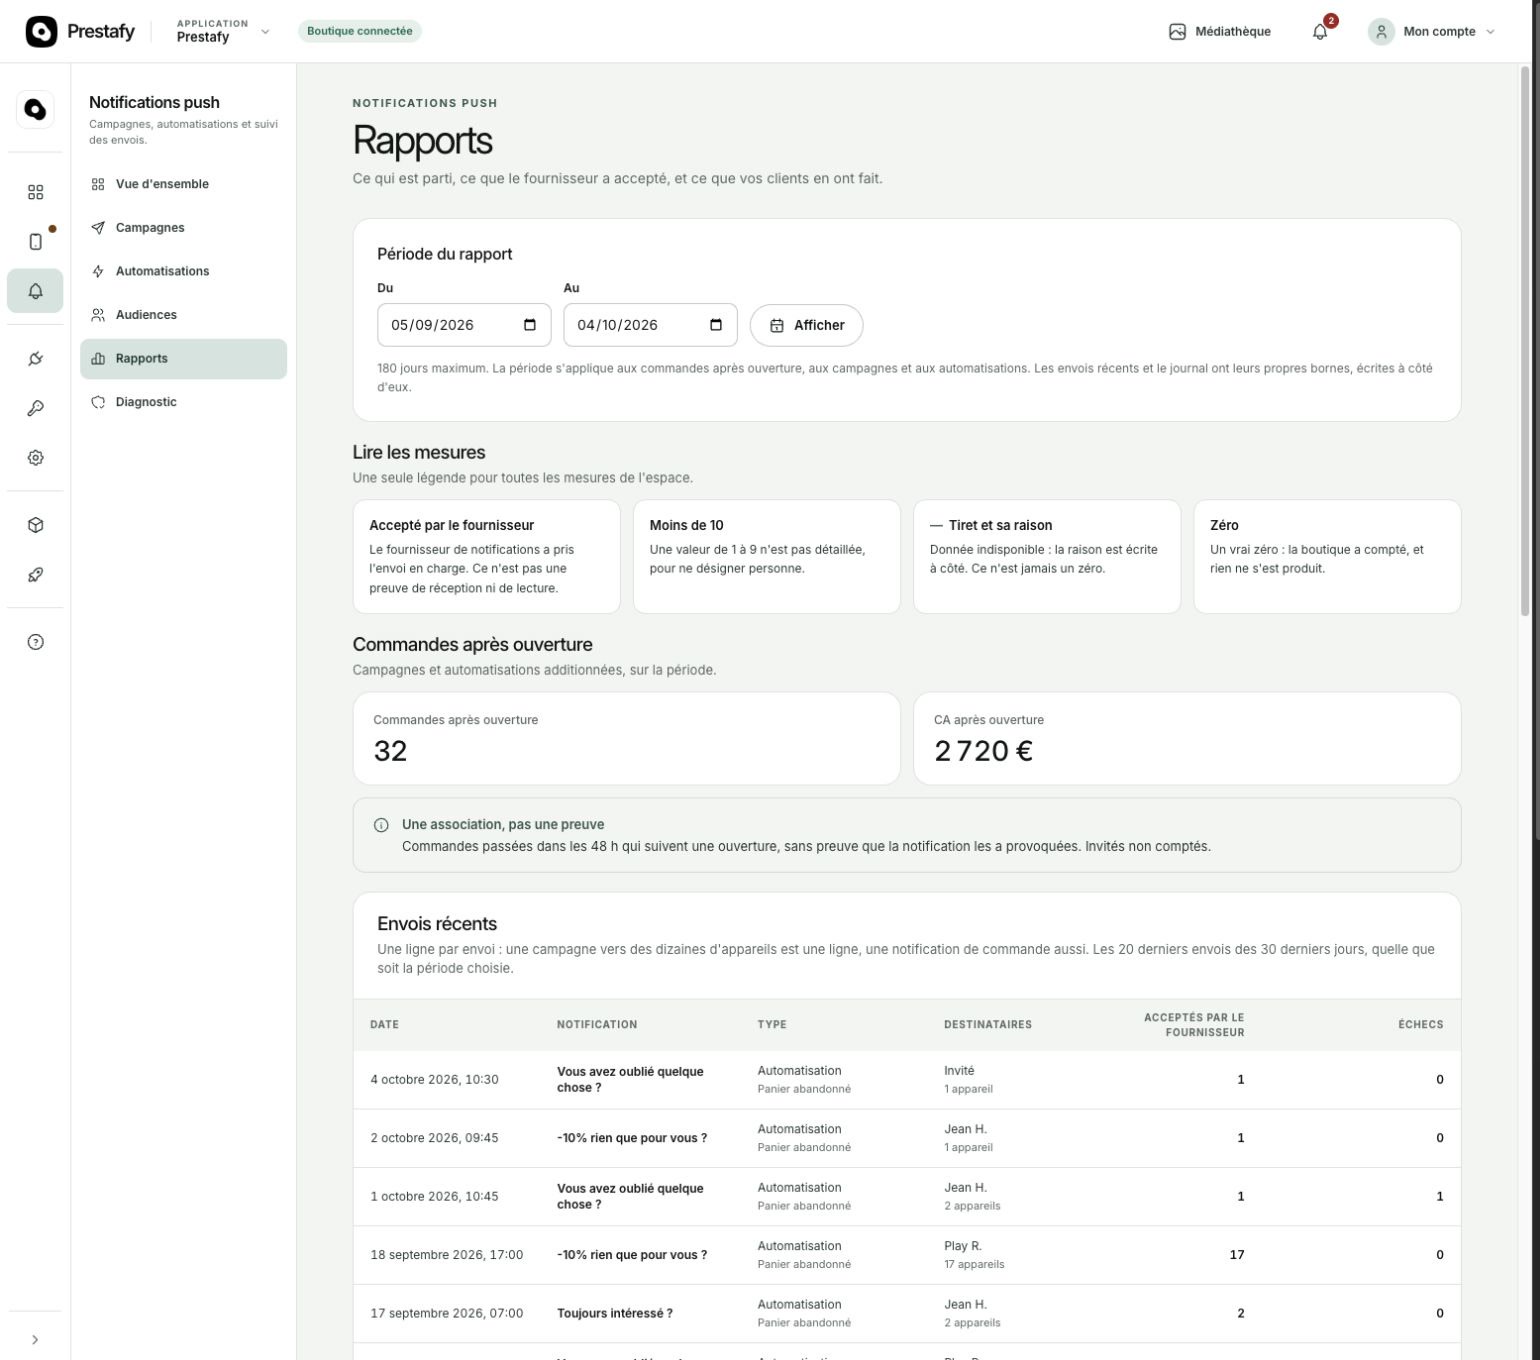Open the key icon in the icon rail

(35, 408)
